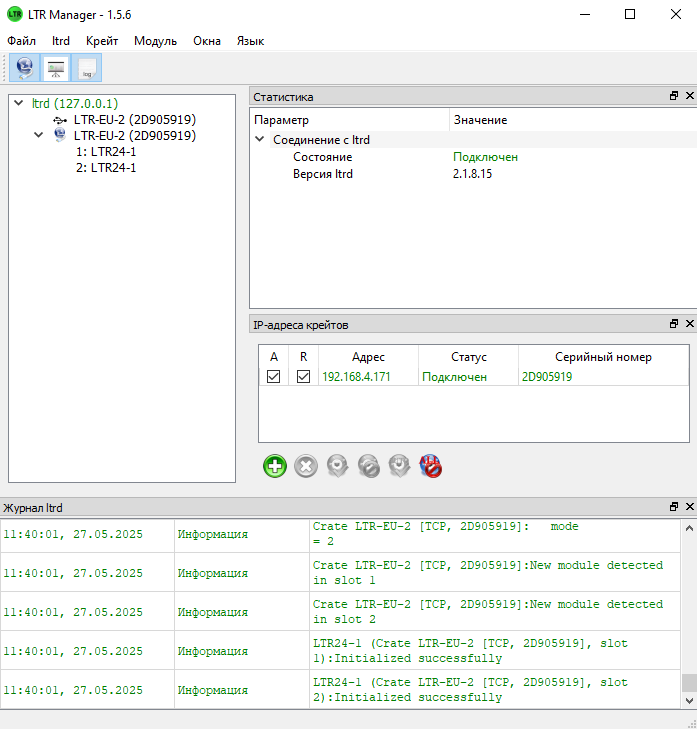Image resolution: width=697 pixels, height=729 pixels.
Task: Open the Крейт menu
Action: (x=102, y=41)
